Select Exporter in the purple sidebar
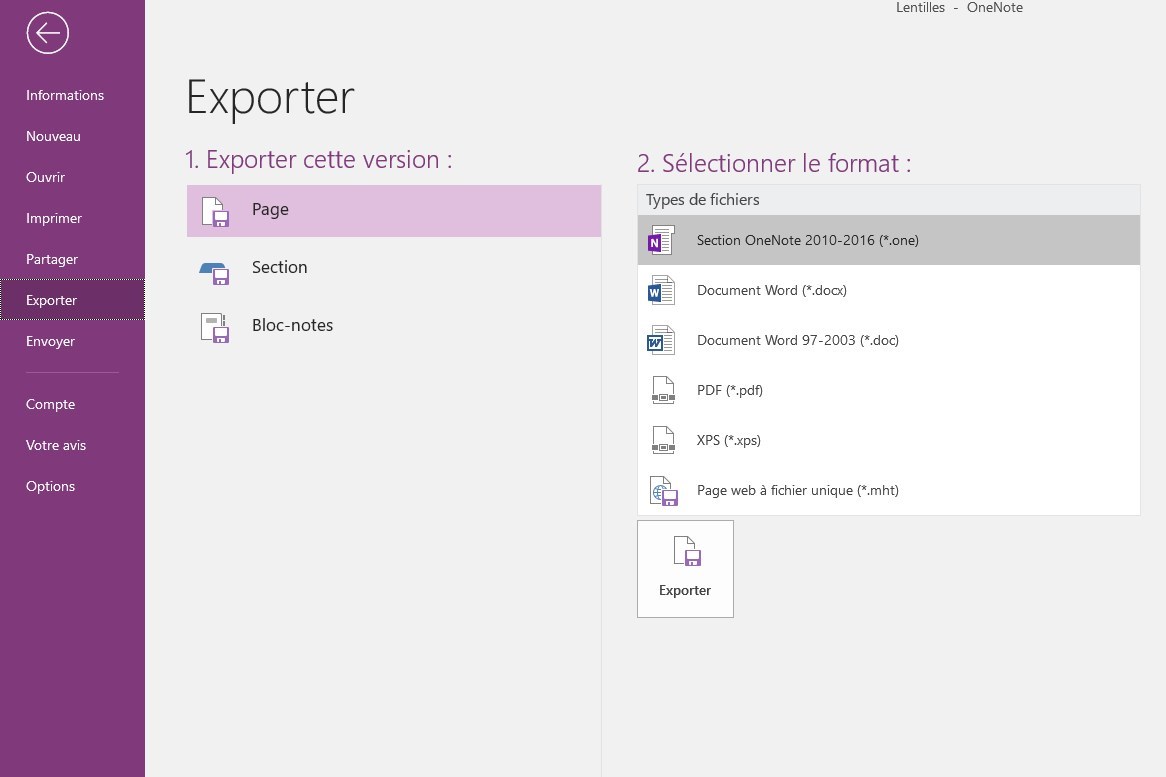 (72, 300)
